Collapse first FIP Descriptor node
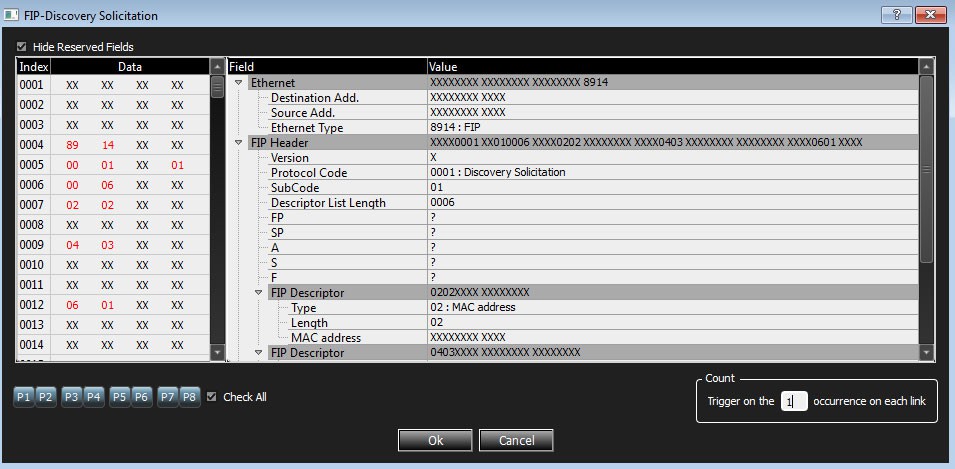The height and width of the screenshot is (469, 955). pyautogui.click(x=258, y=293)
